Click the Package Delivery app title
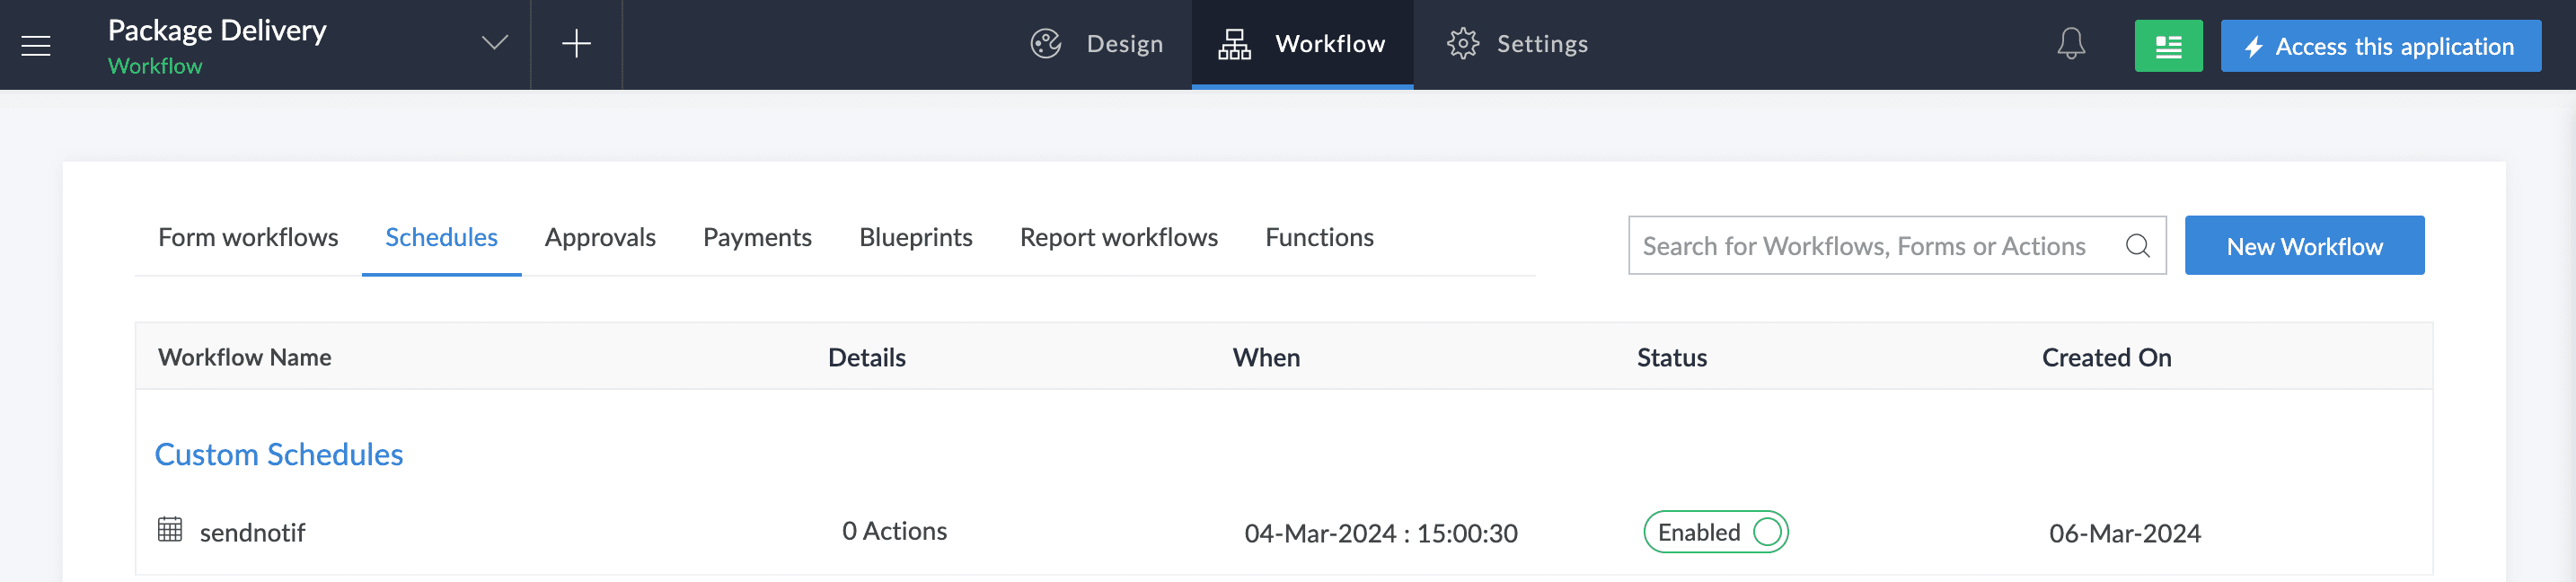 [217, 30]
